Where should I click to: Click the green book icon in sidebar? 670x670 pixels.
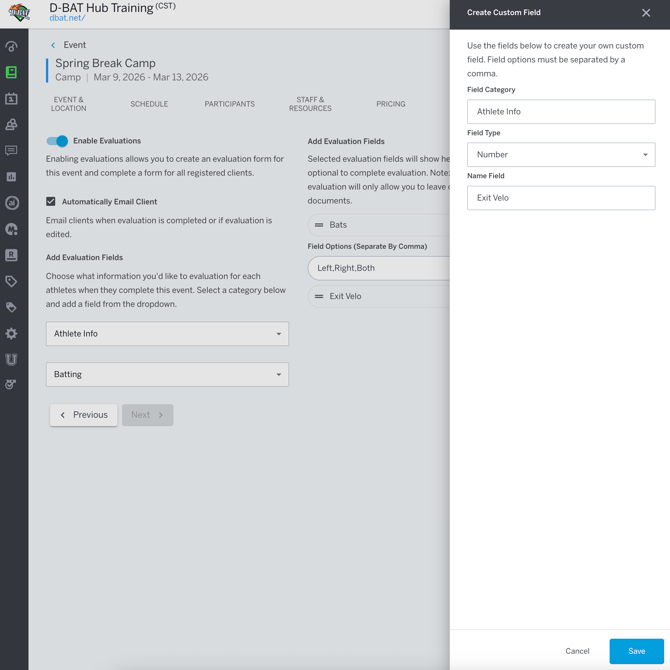(11, 72)
